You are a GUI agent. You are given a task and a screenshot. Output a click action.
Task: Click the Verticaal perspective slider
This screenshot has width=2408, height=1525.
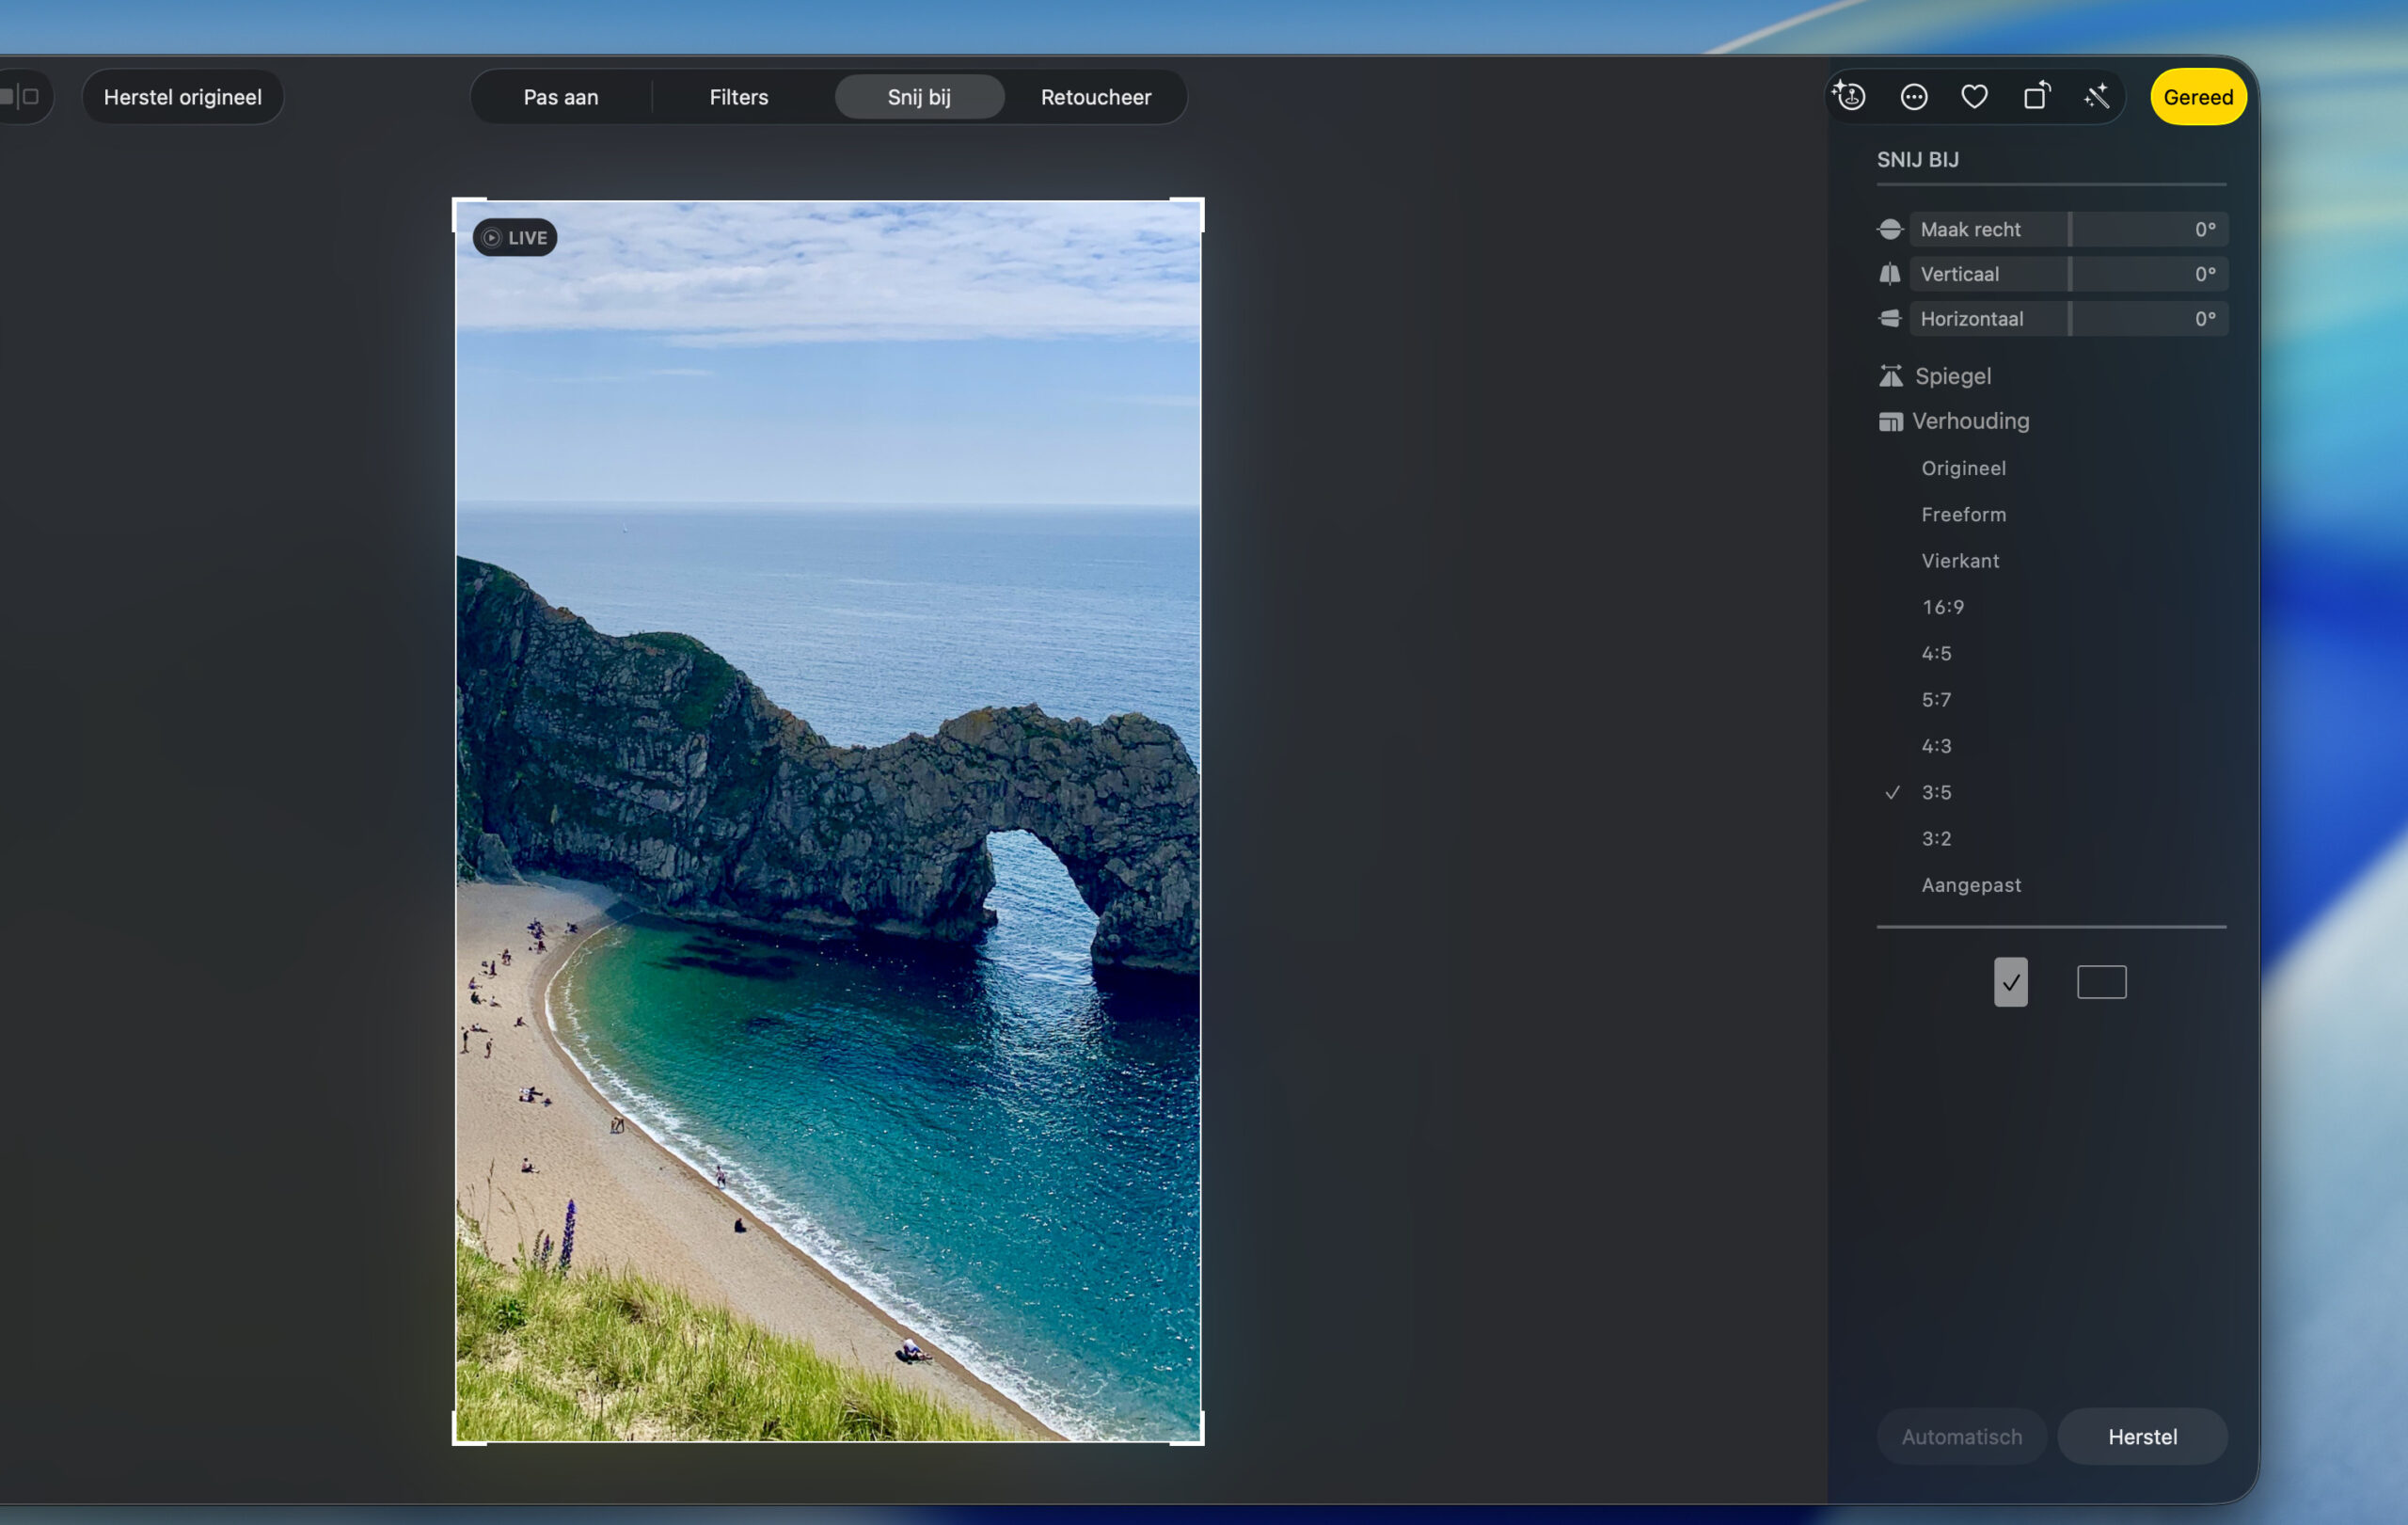tap(2067, 274)
